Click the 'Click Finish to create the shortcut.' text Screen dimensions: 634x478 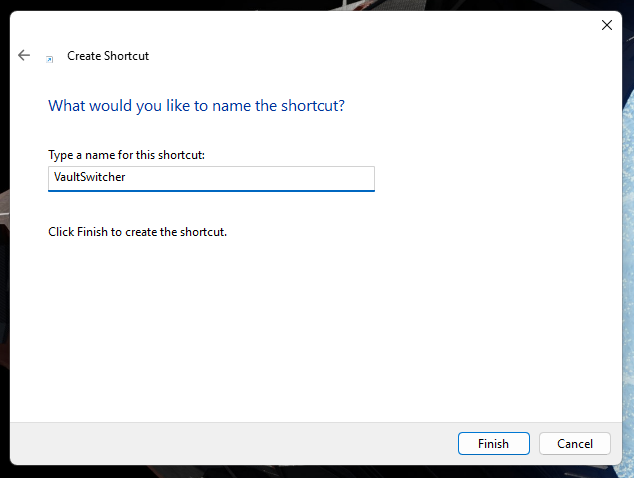(x=137, y=232)
